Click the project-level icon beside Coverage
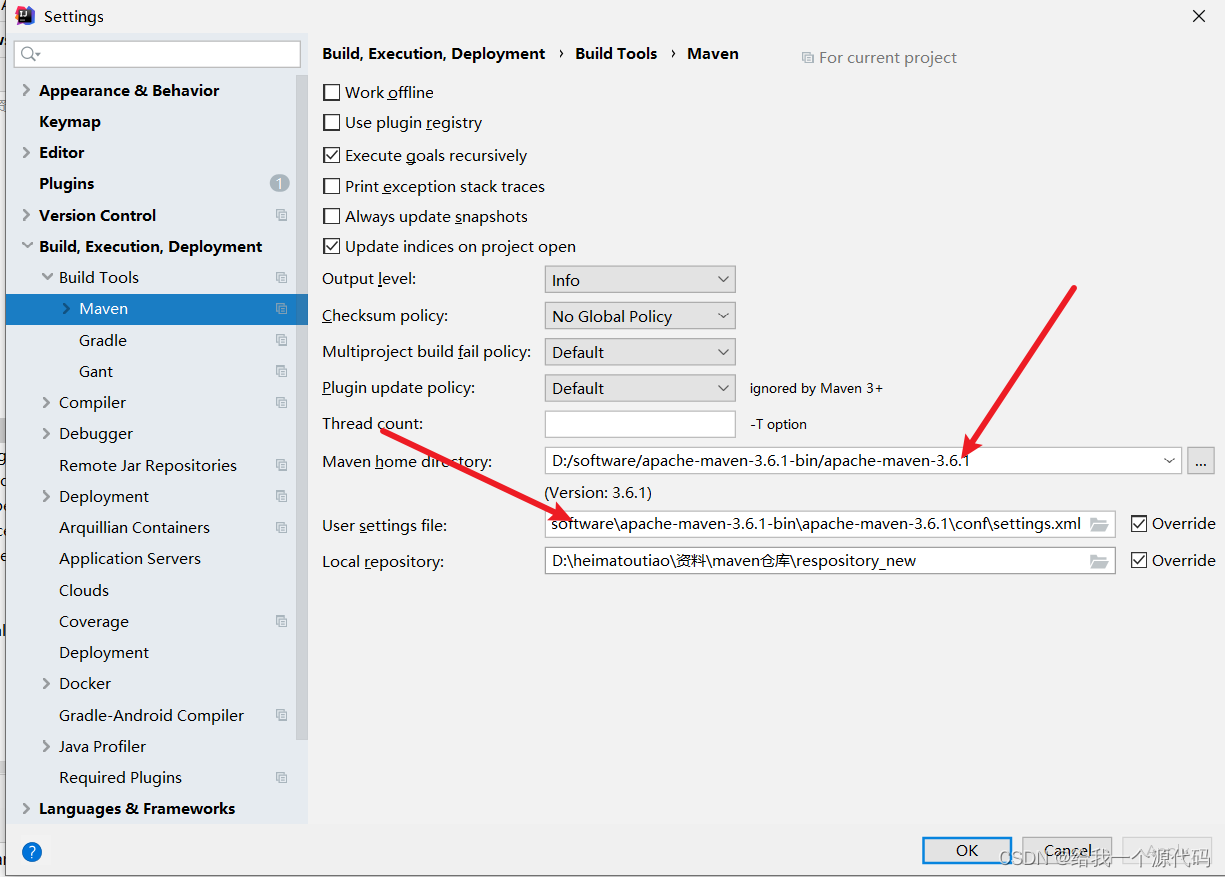The height and width of the screenshot is (877, 1225). 282,621
